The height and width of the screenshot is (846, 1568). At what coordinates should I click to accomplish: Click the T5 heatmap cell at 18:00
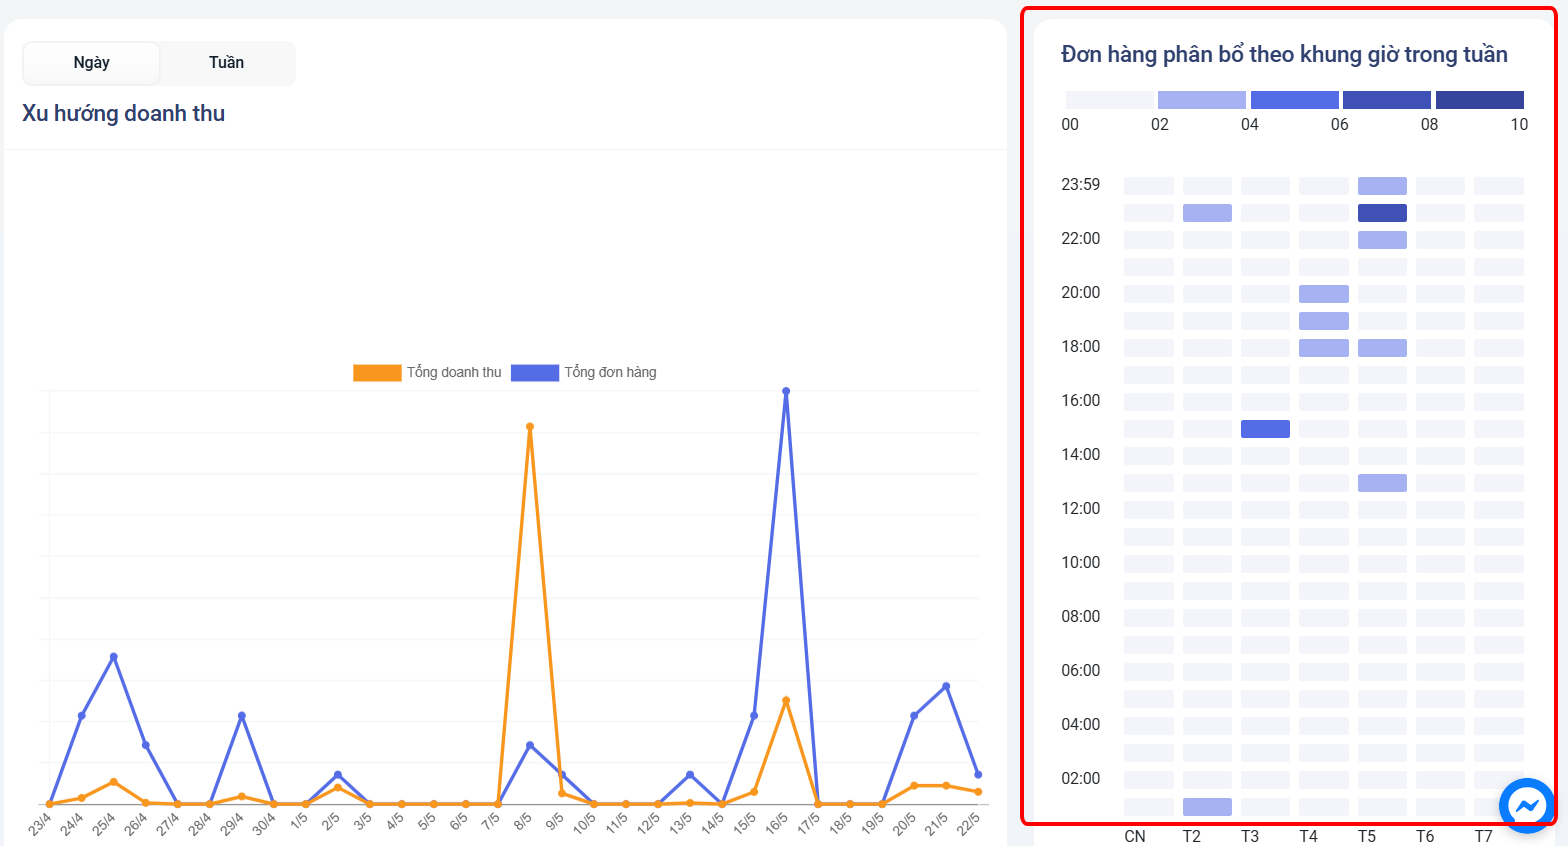click(x=1382, y=348)
